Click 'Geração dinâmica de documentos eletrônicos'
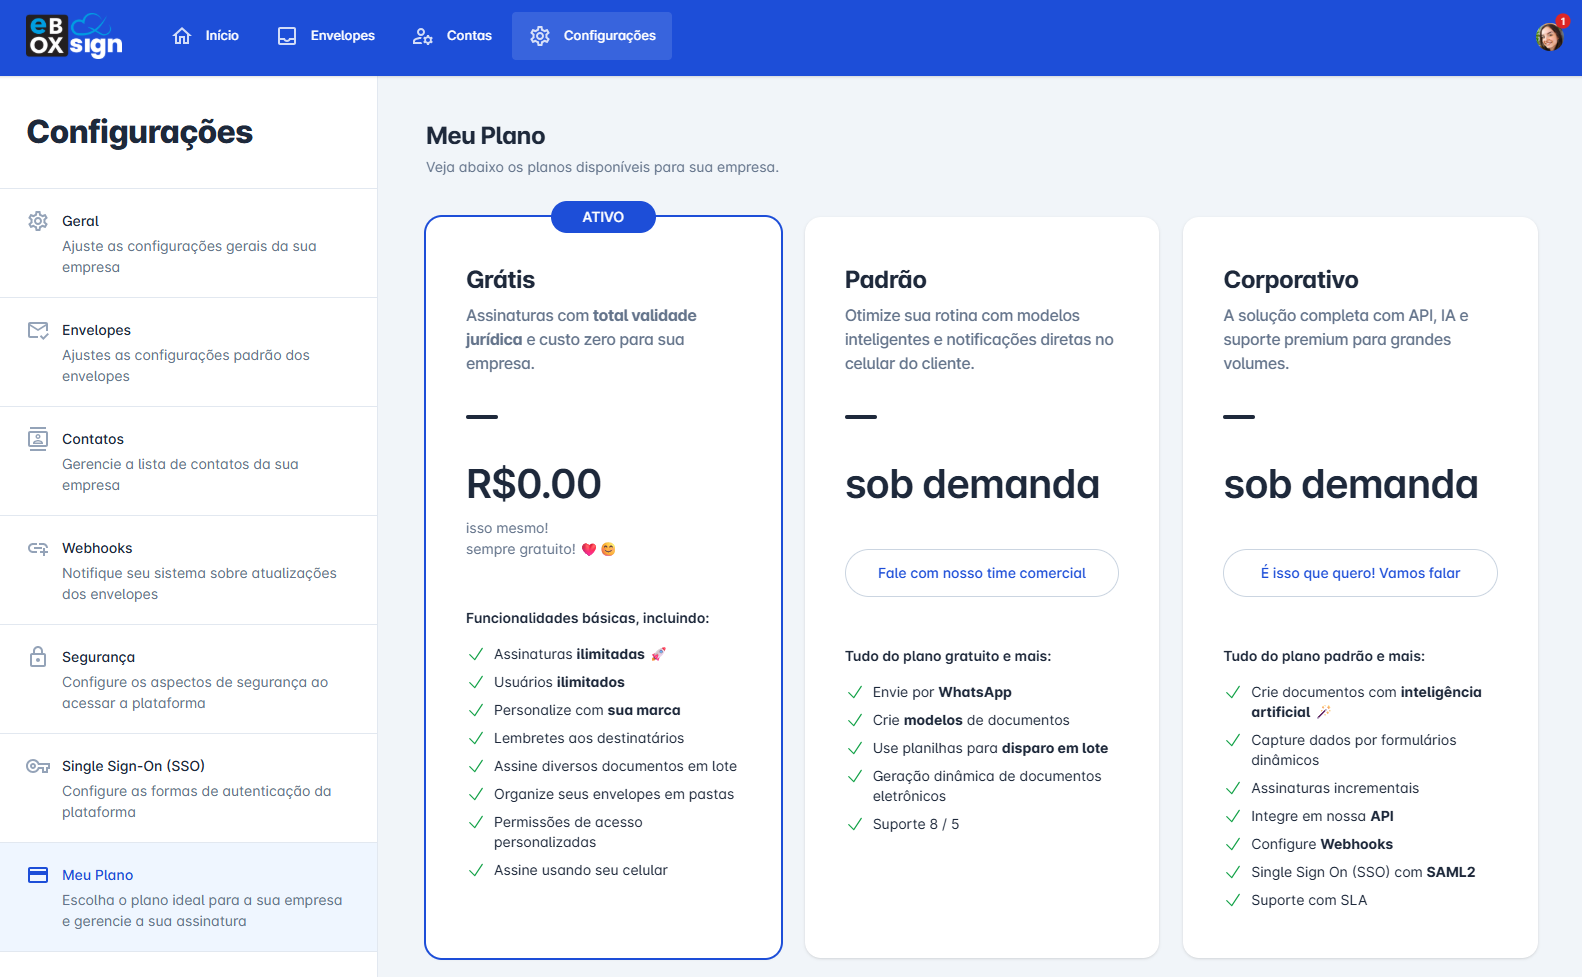The height and width of the screenshot is (977, 1582). click(987, 786)
